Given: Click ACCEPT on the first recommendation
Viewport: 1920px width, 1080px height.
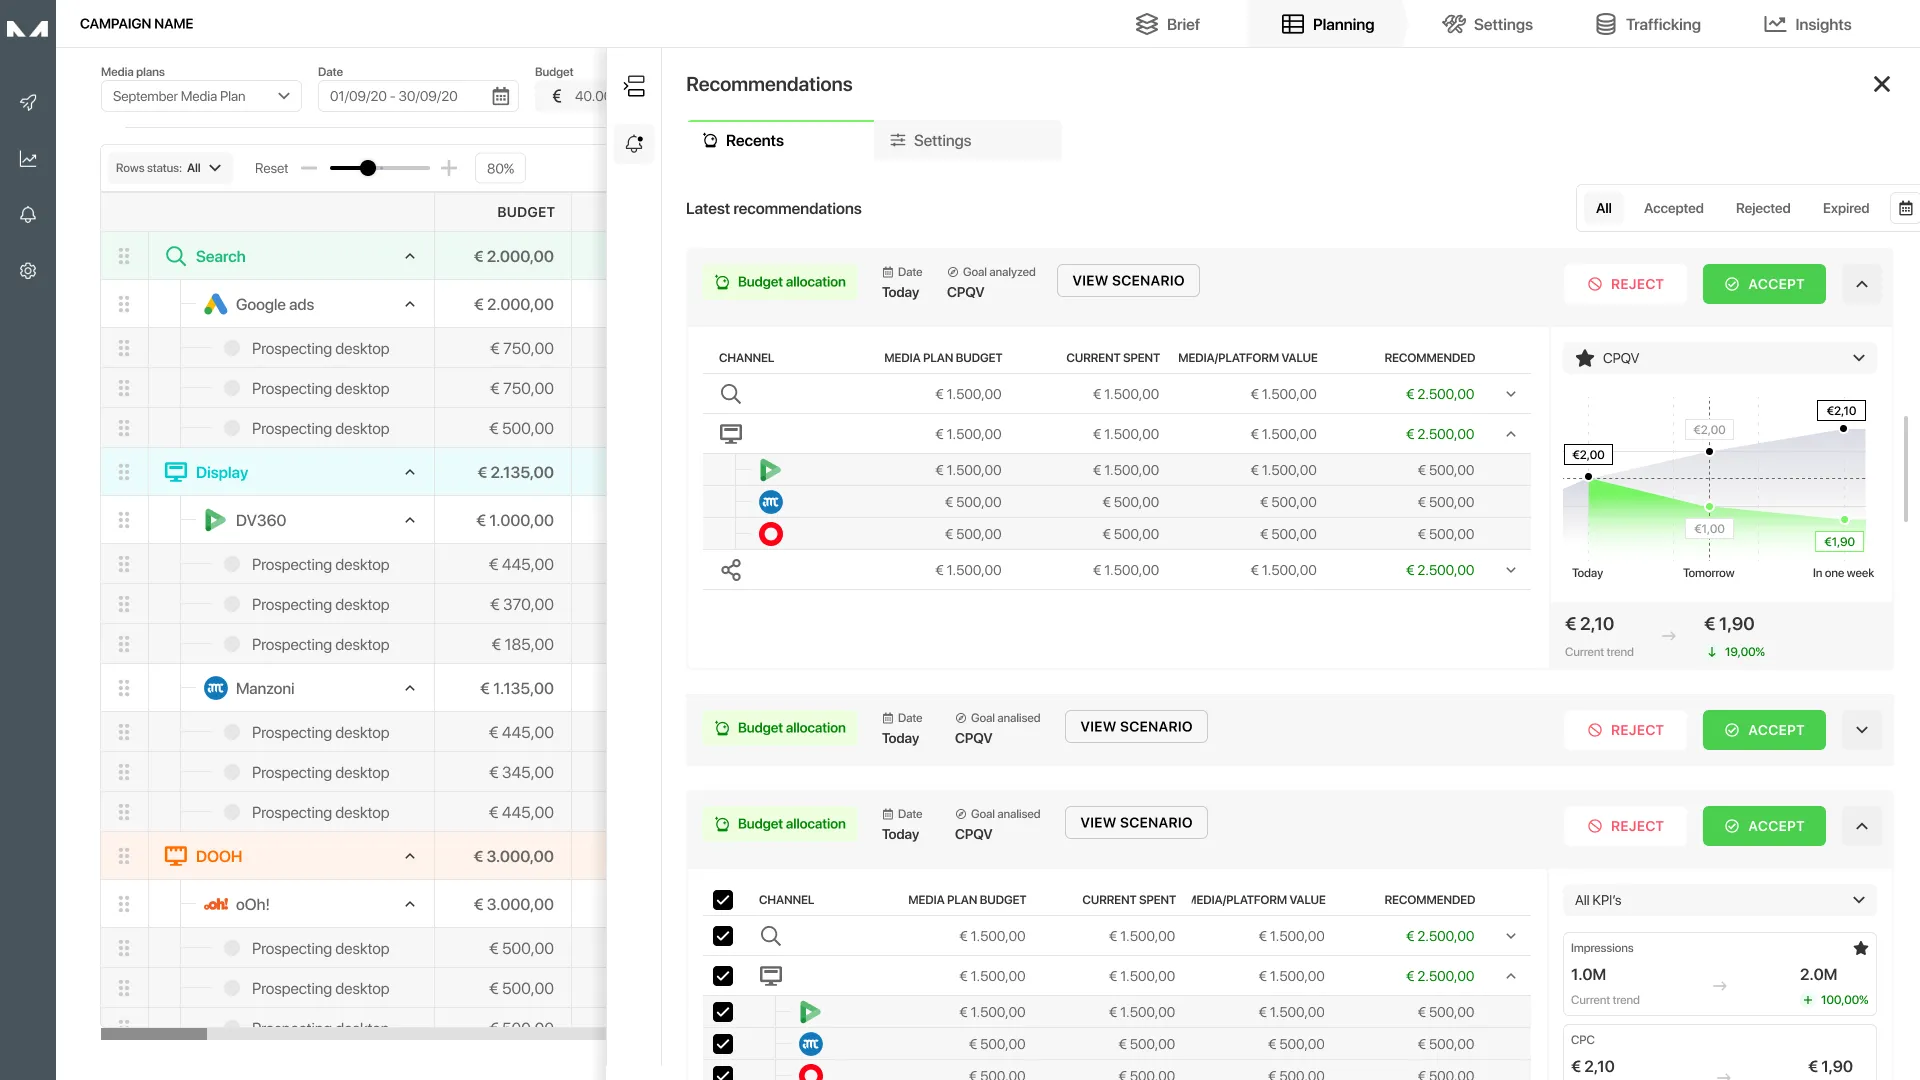Looking at the screenshot, I should coord(1764,284).
